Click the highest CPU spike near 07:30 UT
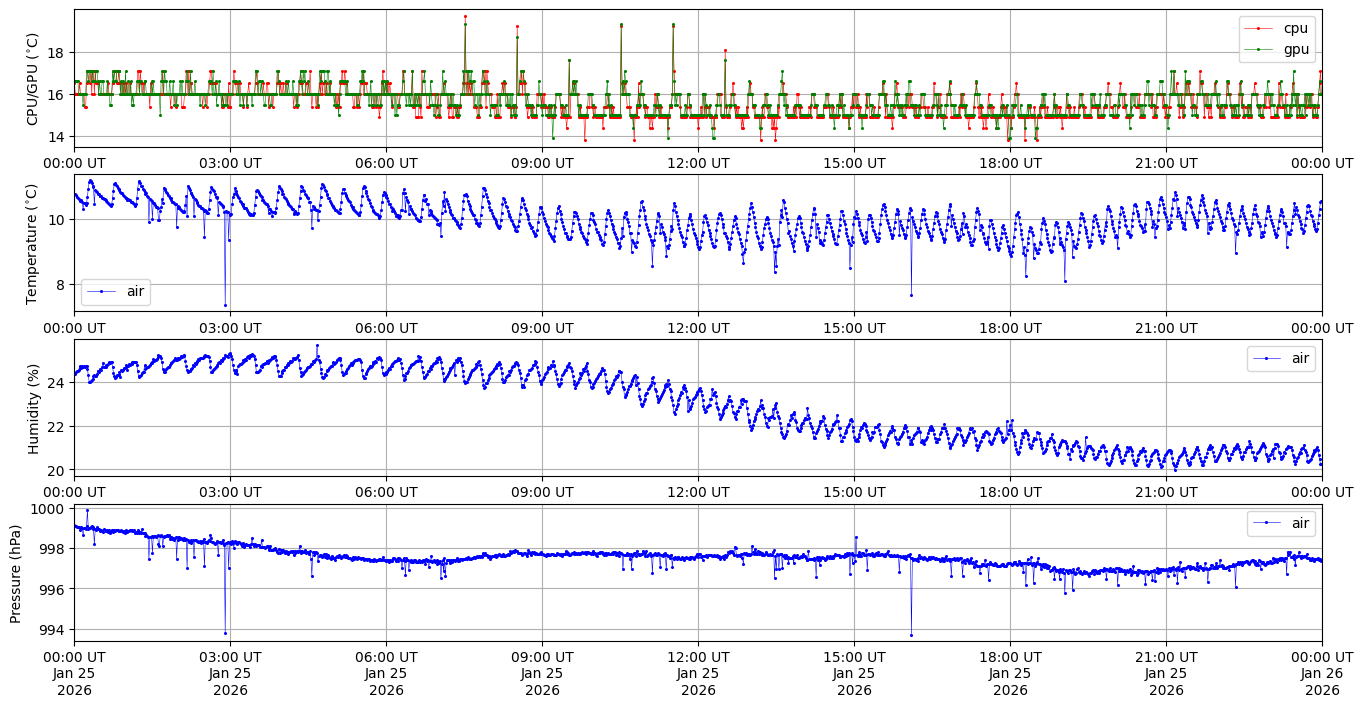 (465, 16)
